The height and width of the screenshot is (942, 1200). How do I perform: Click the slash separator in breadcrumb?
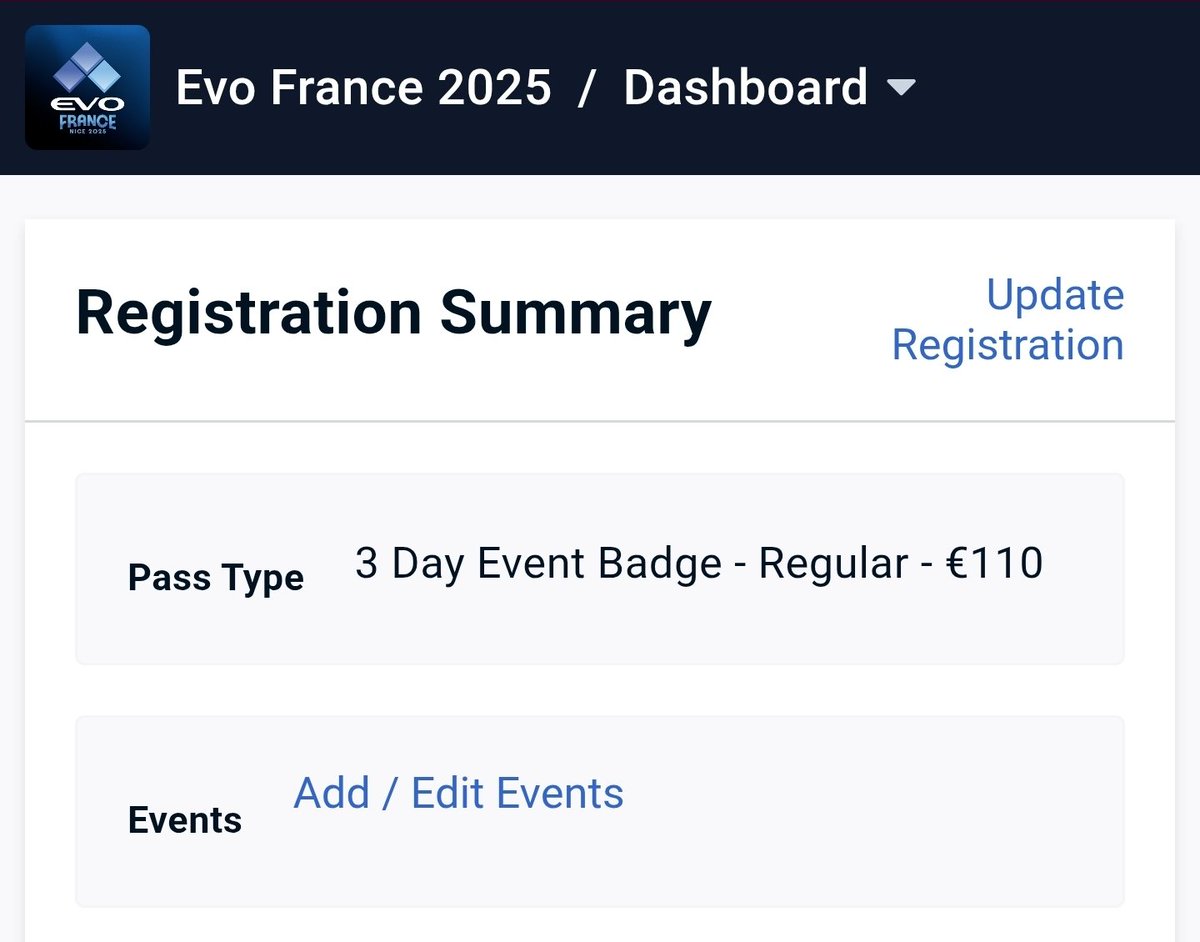[x=588, y=88]
